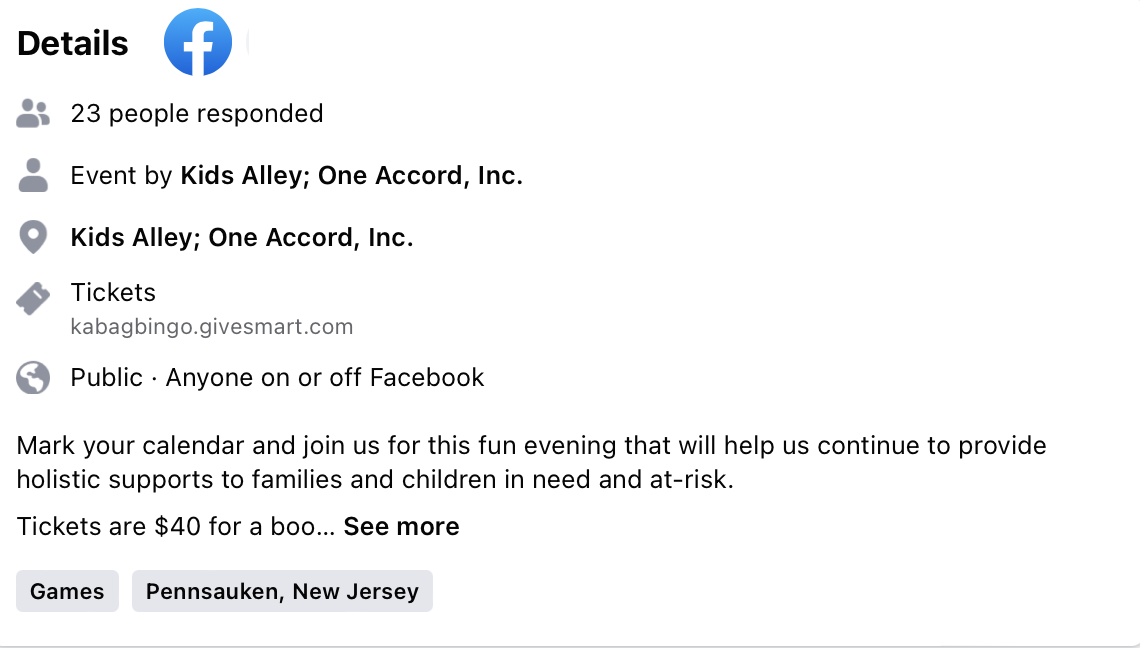Click the location pin icon

click(33, 237)
